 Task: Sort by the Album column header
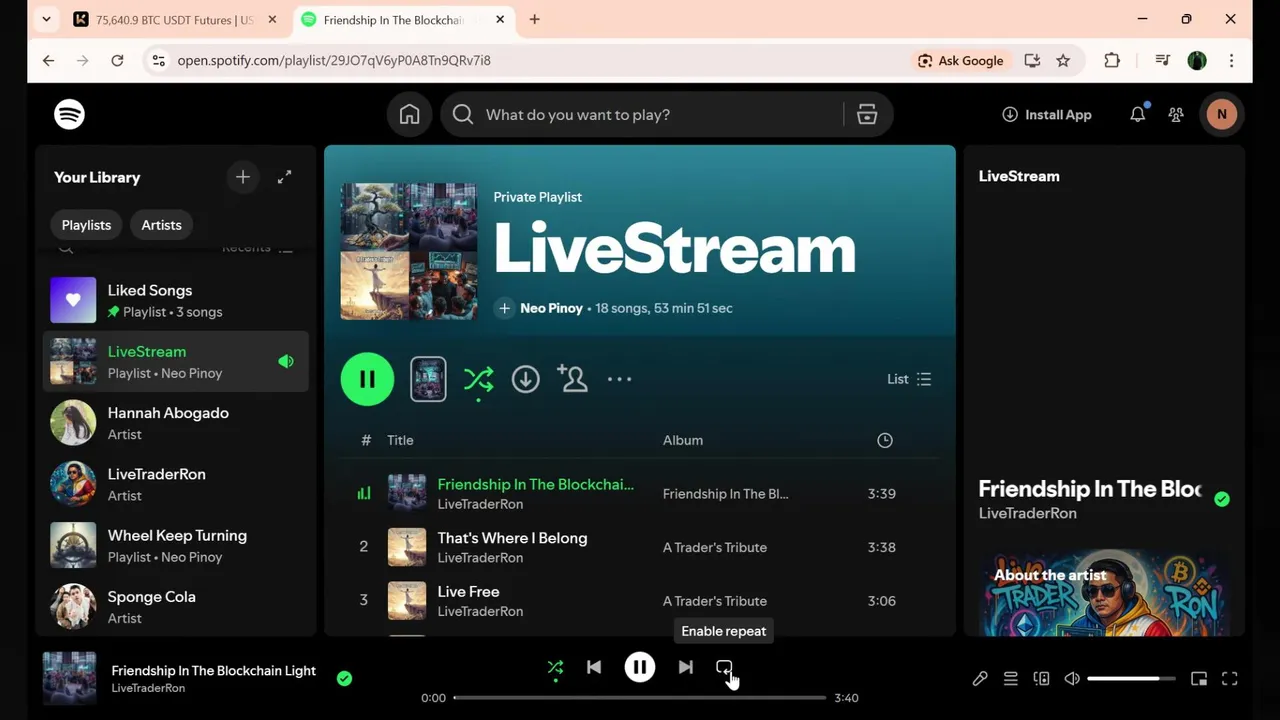[x=683, y=440]
